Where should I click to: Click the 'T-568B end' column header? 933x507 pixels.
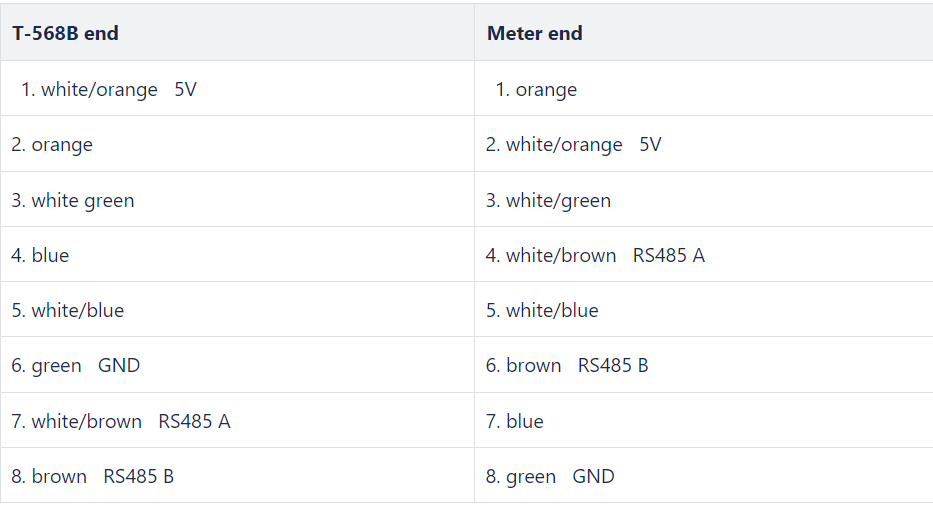coord(65,33)
